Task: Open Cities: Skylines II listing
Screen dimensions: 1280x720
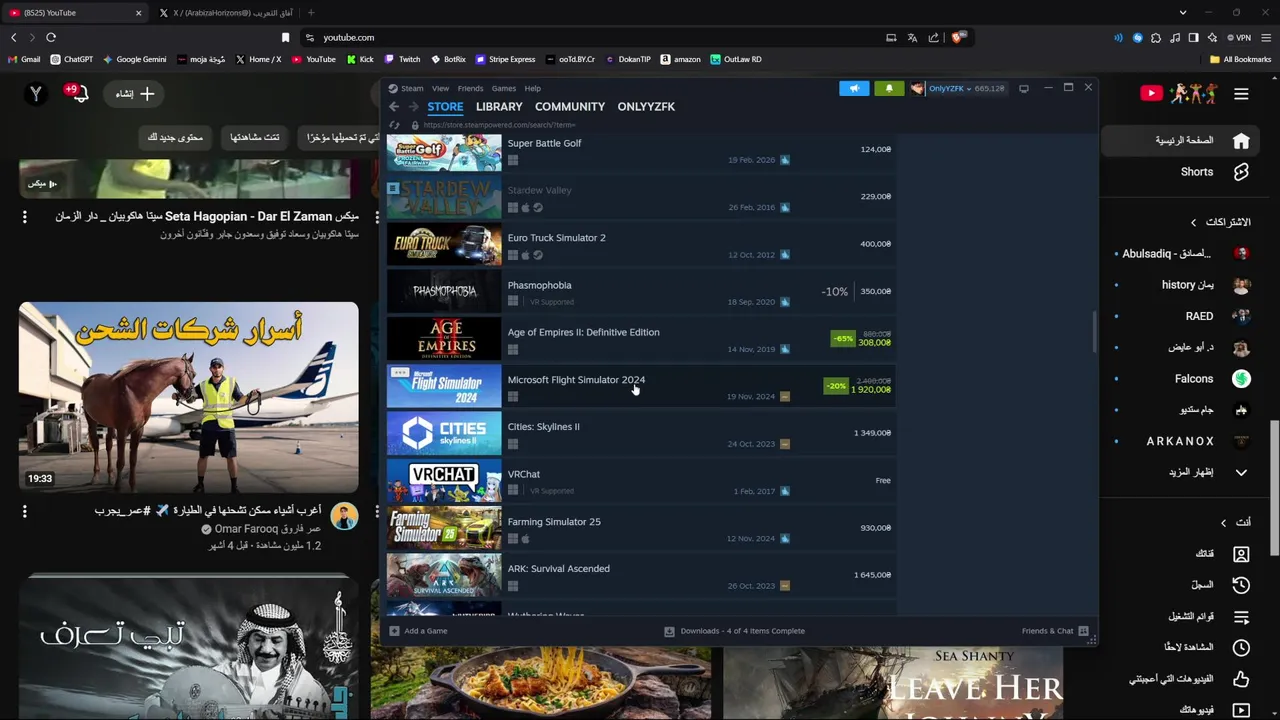Action: [x=640, y=433]
